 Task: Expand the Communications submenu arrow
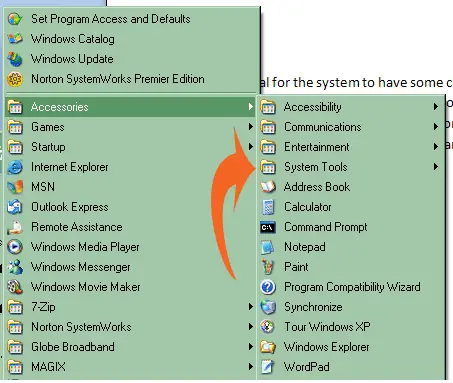(x=436, y=127)
